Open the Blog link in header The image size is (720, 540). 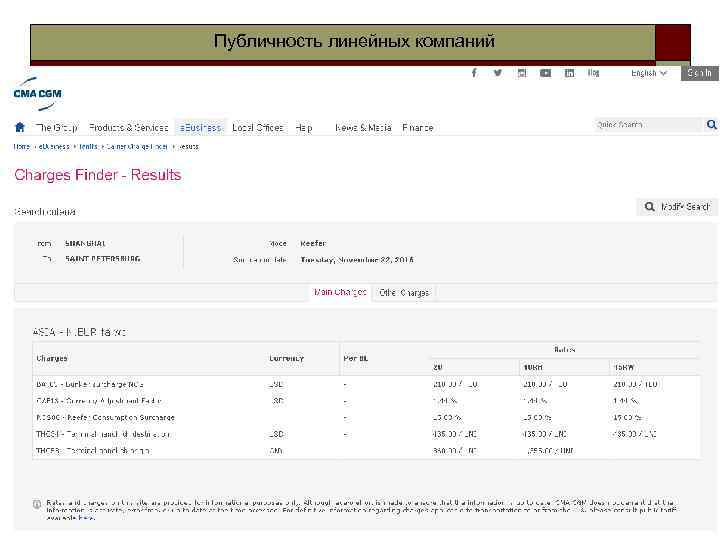click(x=593, y=73)
